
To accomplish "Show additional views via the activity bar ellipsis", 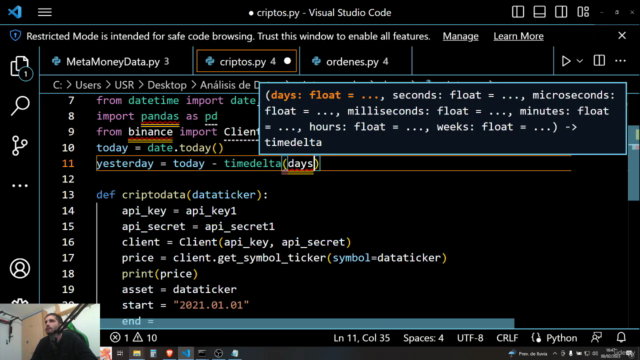I will click(x=20, y=186).
